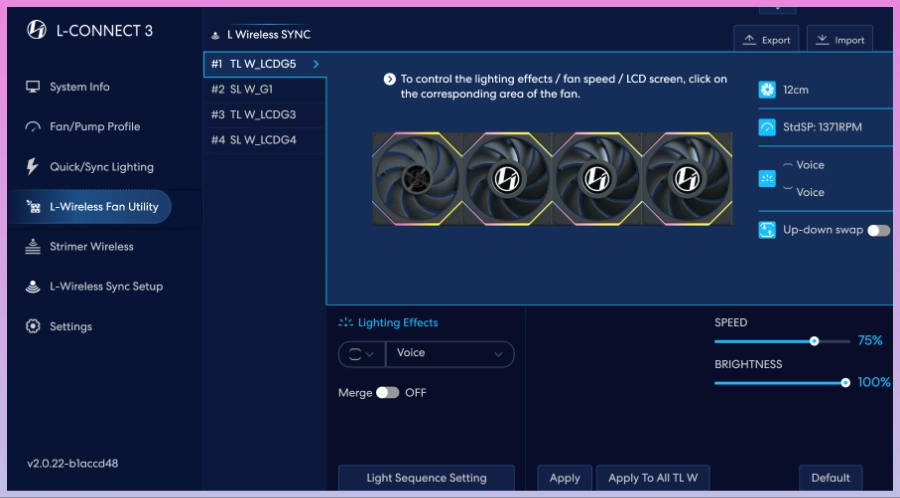Image resolution: width=900 pixels, height=498 pixels.
Task: Click the StdSP speedometer icon
Action: [767, 127]
